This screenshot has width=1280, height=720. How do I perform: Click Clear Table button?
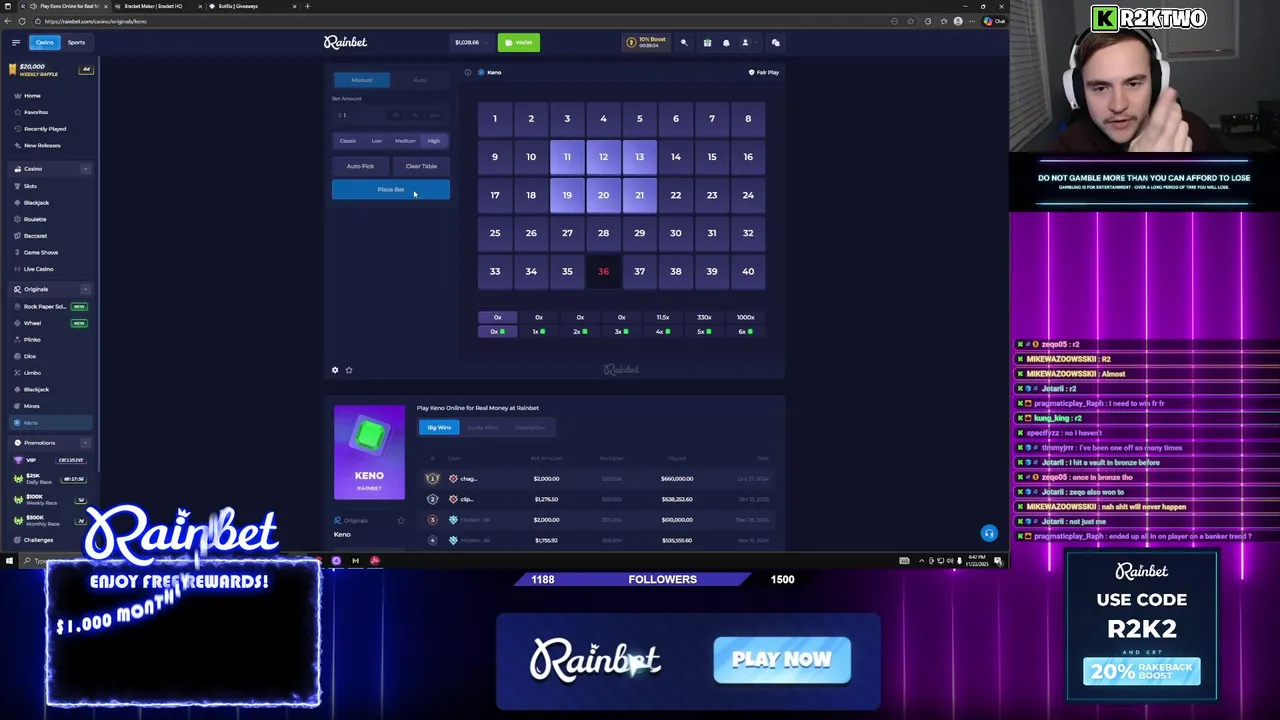coord(421,166)
